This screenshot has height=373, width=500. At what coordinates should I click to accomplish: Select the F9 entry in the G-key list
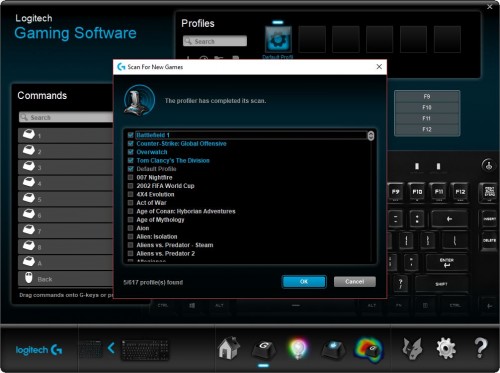tap(427, 97)
